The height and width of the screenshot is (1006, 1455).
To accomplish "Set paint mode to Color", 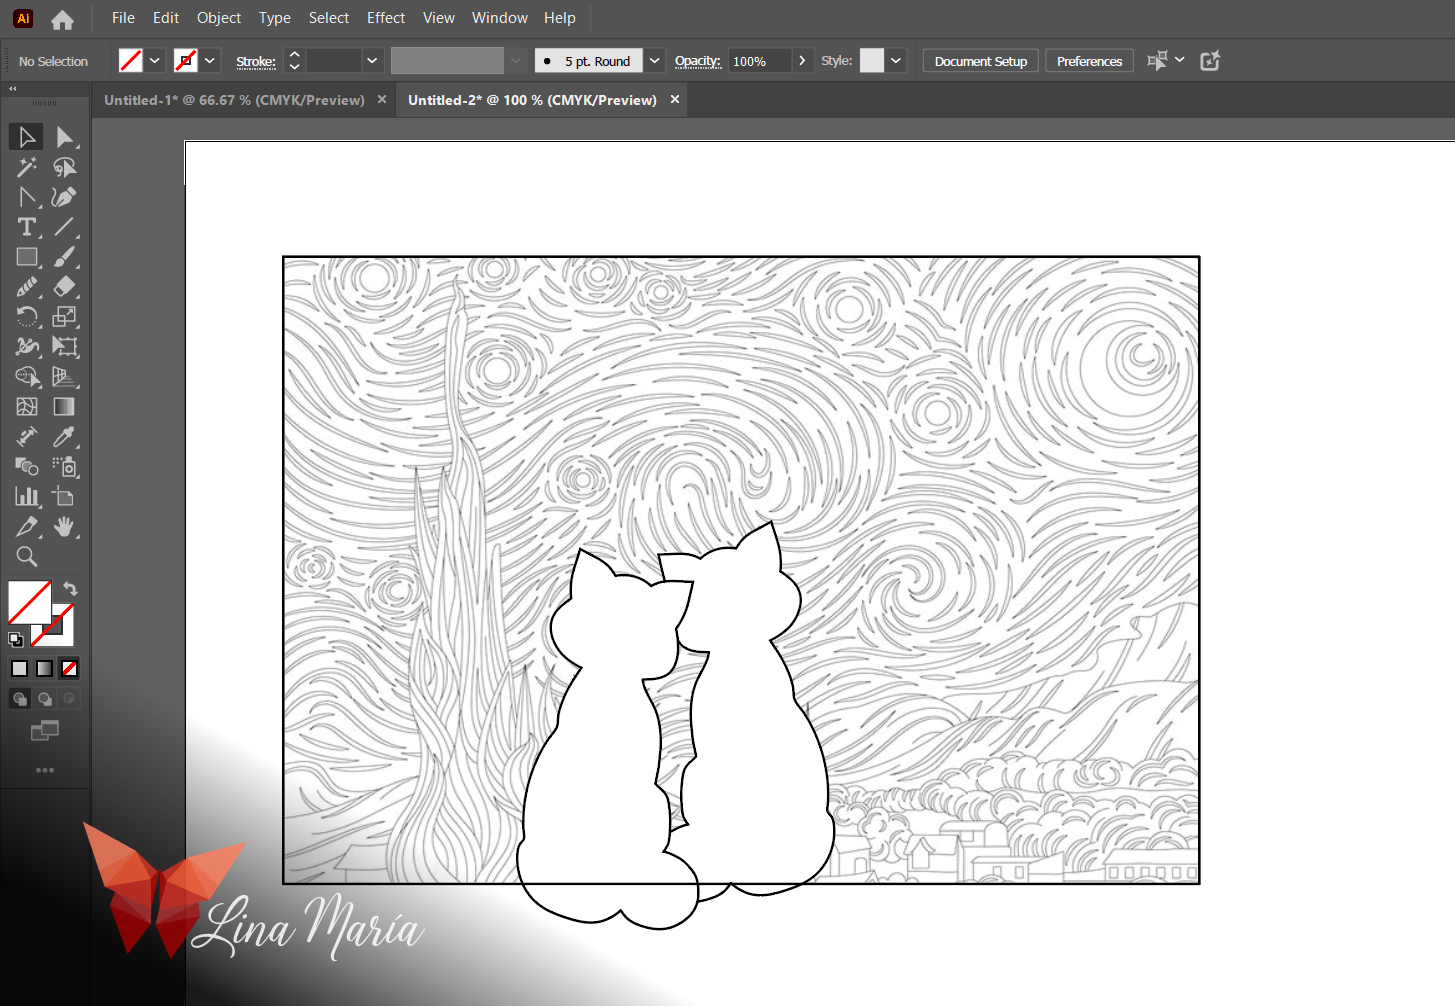I will click(19, 669).
